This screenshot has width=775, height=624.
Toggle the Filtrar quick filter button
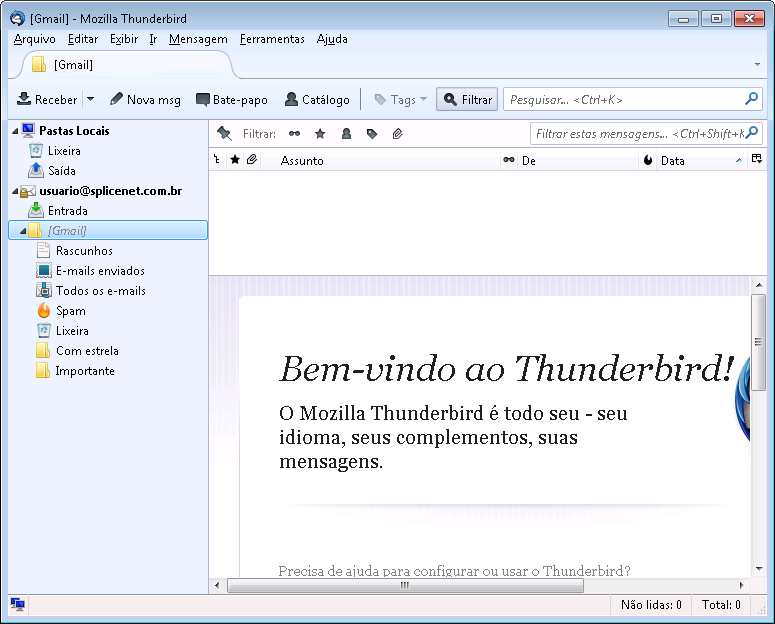pyautogui.click(x=467, y=99)
